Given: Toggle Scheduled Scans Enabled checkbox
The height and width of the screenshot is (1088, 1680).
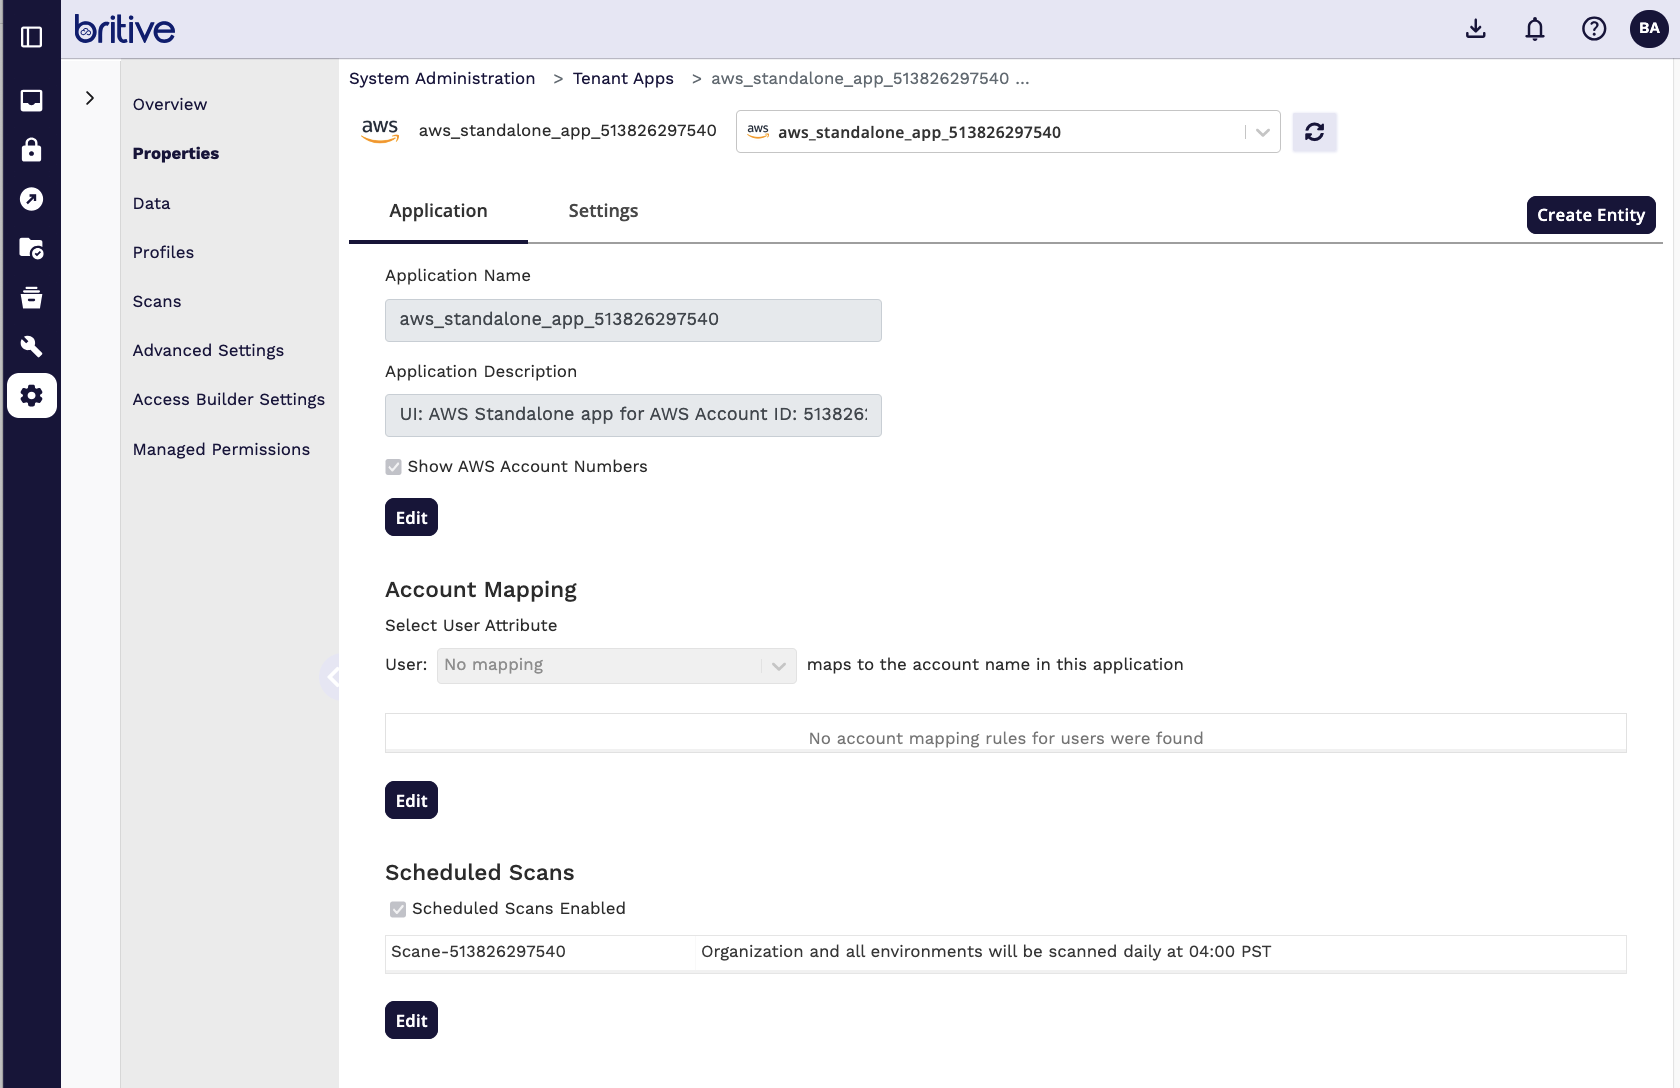Looking at the screenshot, I should tap(398, 909).
